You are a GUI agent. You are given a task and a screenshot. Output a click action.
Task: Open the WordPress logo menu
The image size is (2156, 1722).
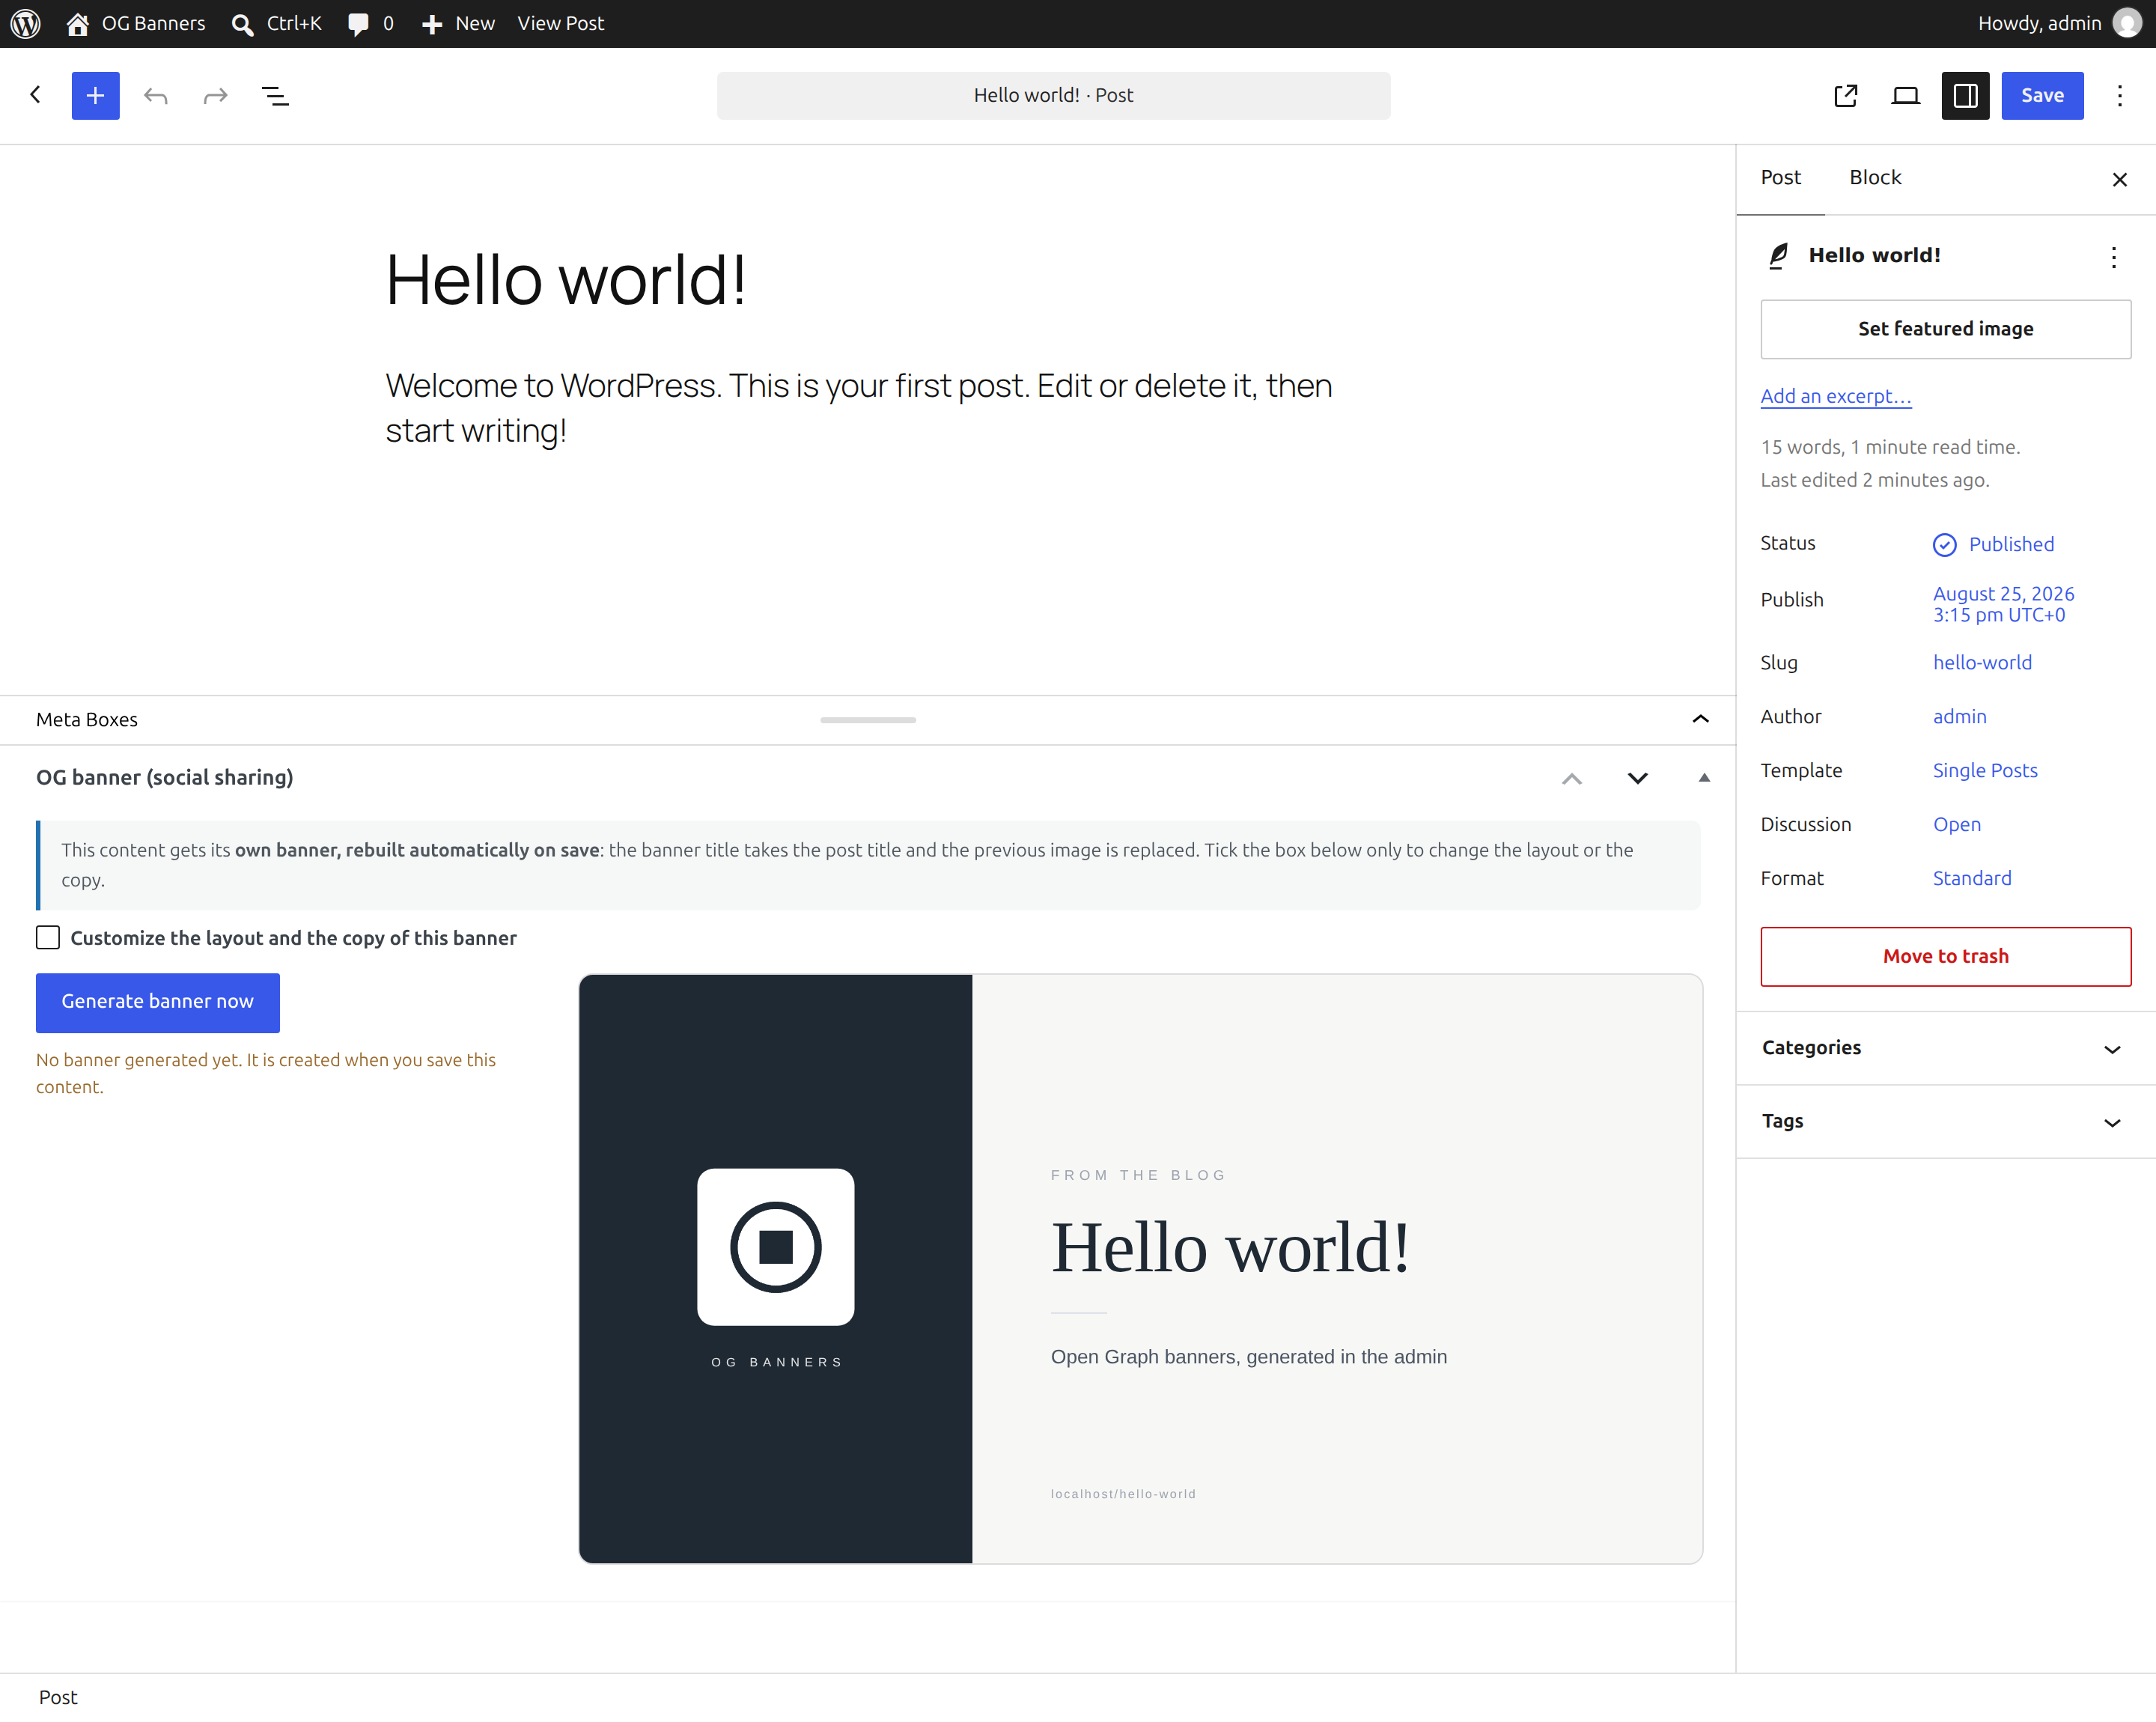pyautogui.click(x=25, y=23)
